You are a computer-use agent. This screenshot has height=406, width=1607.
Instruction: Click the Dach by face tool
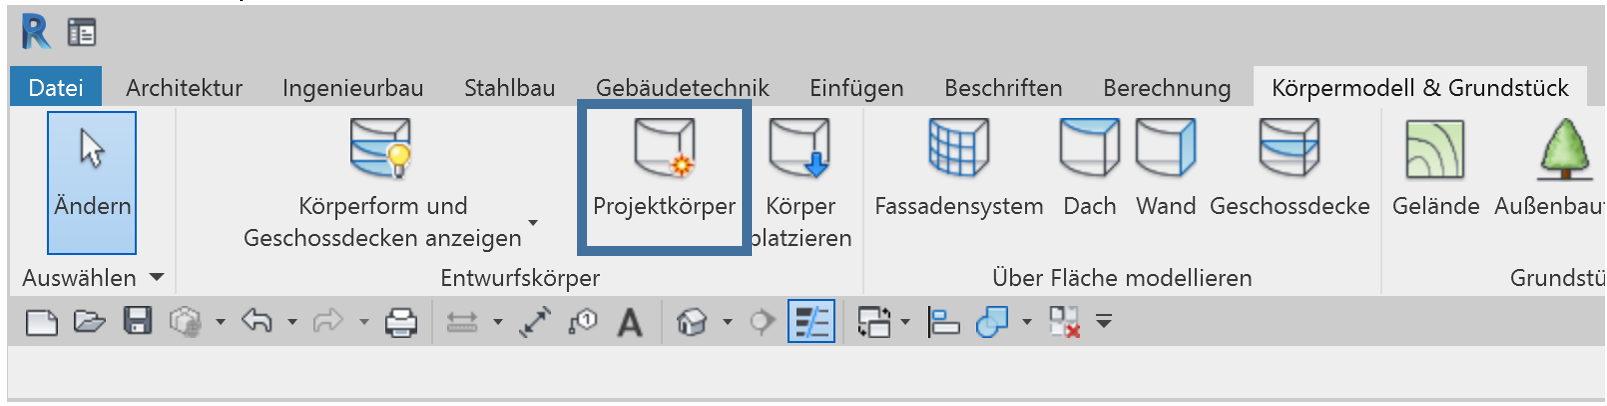(1089, 149)
